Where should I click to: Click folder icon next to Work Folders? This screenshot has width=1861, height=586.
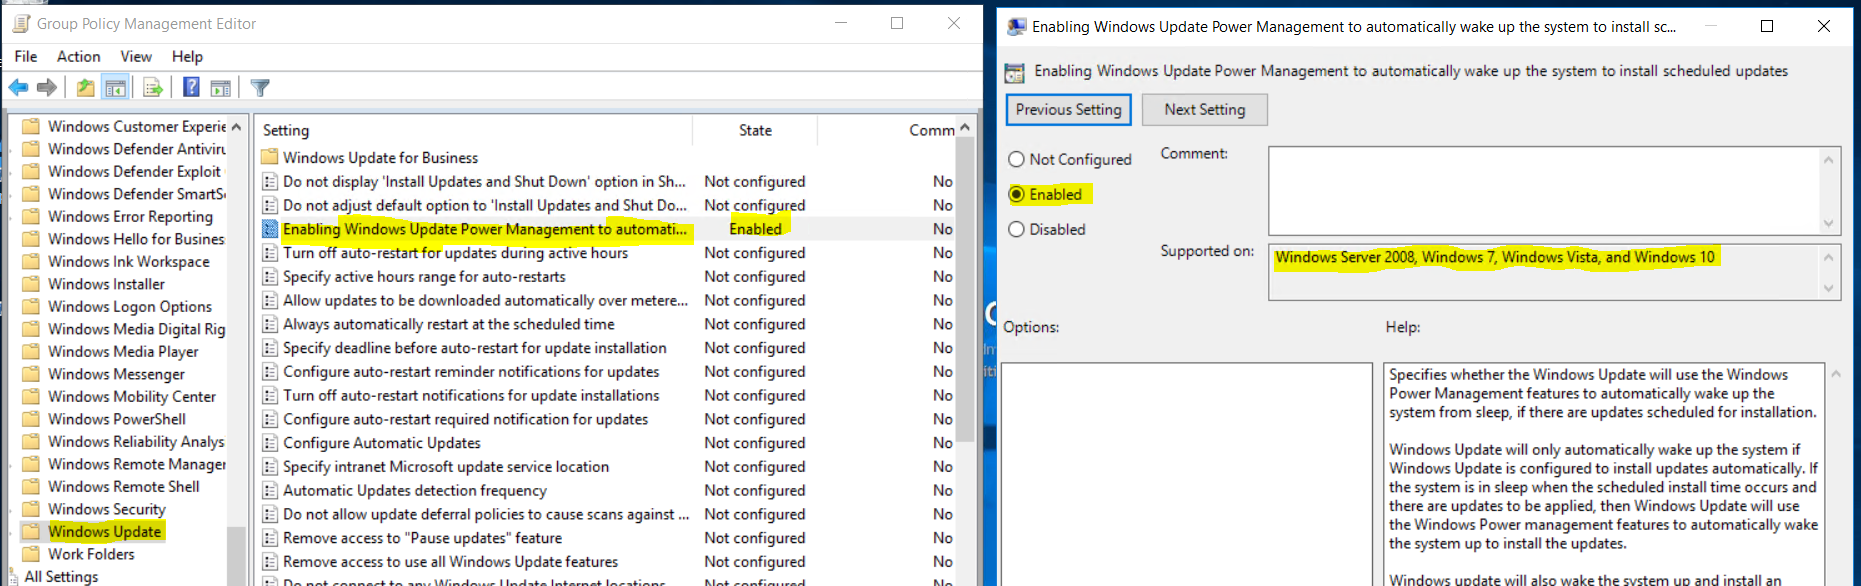[31, 554]
